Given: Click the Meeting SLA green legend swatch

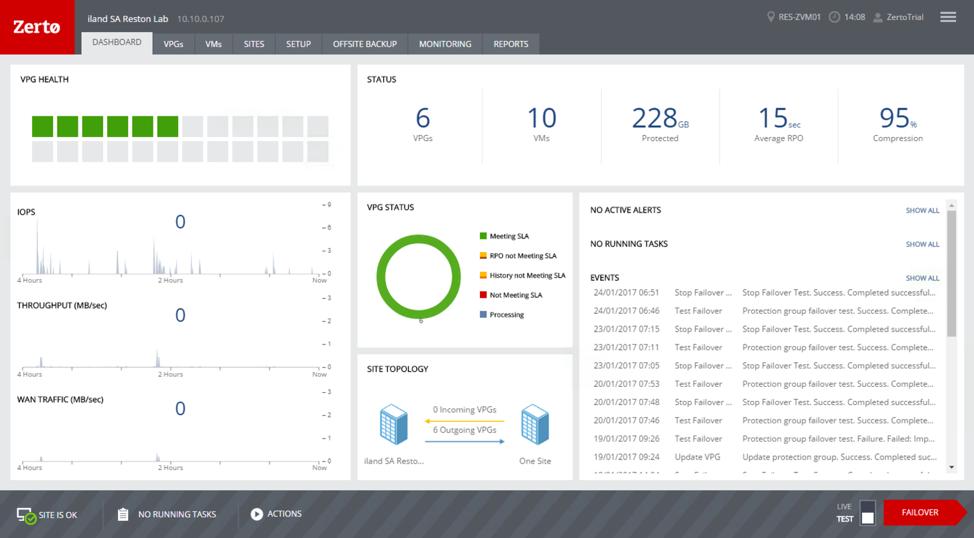Looking at the screenshot, I should [483, 236].
